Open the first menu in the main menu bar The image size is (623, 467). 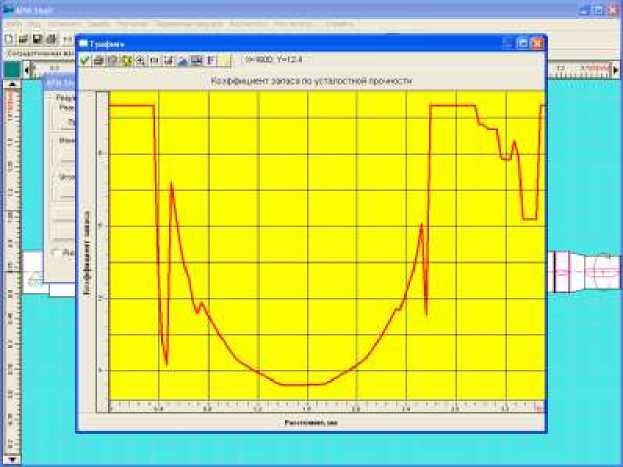pos(12,22)
